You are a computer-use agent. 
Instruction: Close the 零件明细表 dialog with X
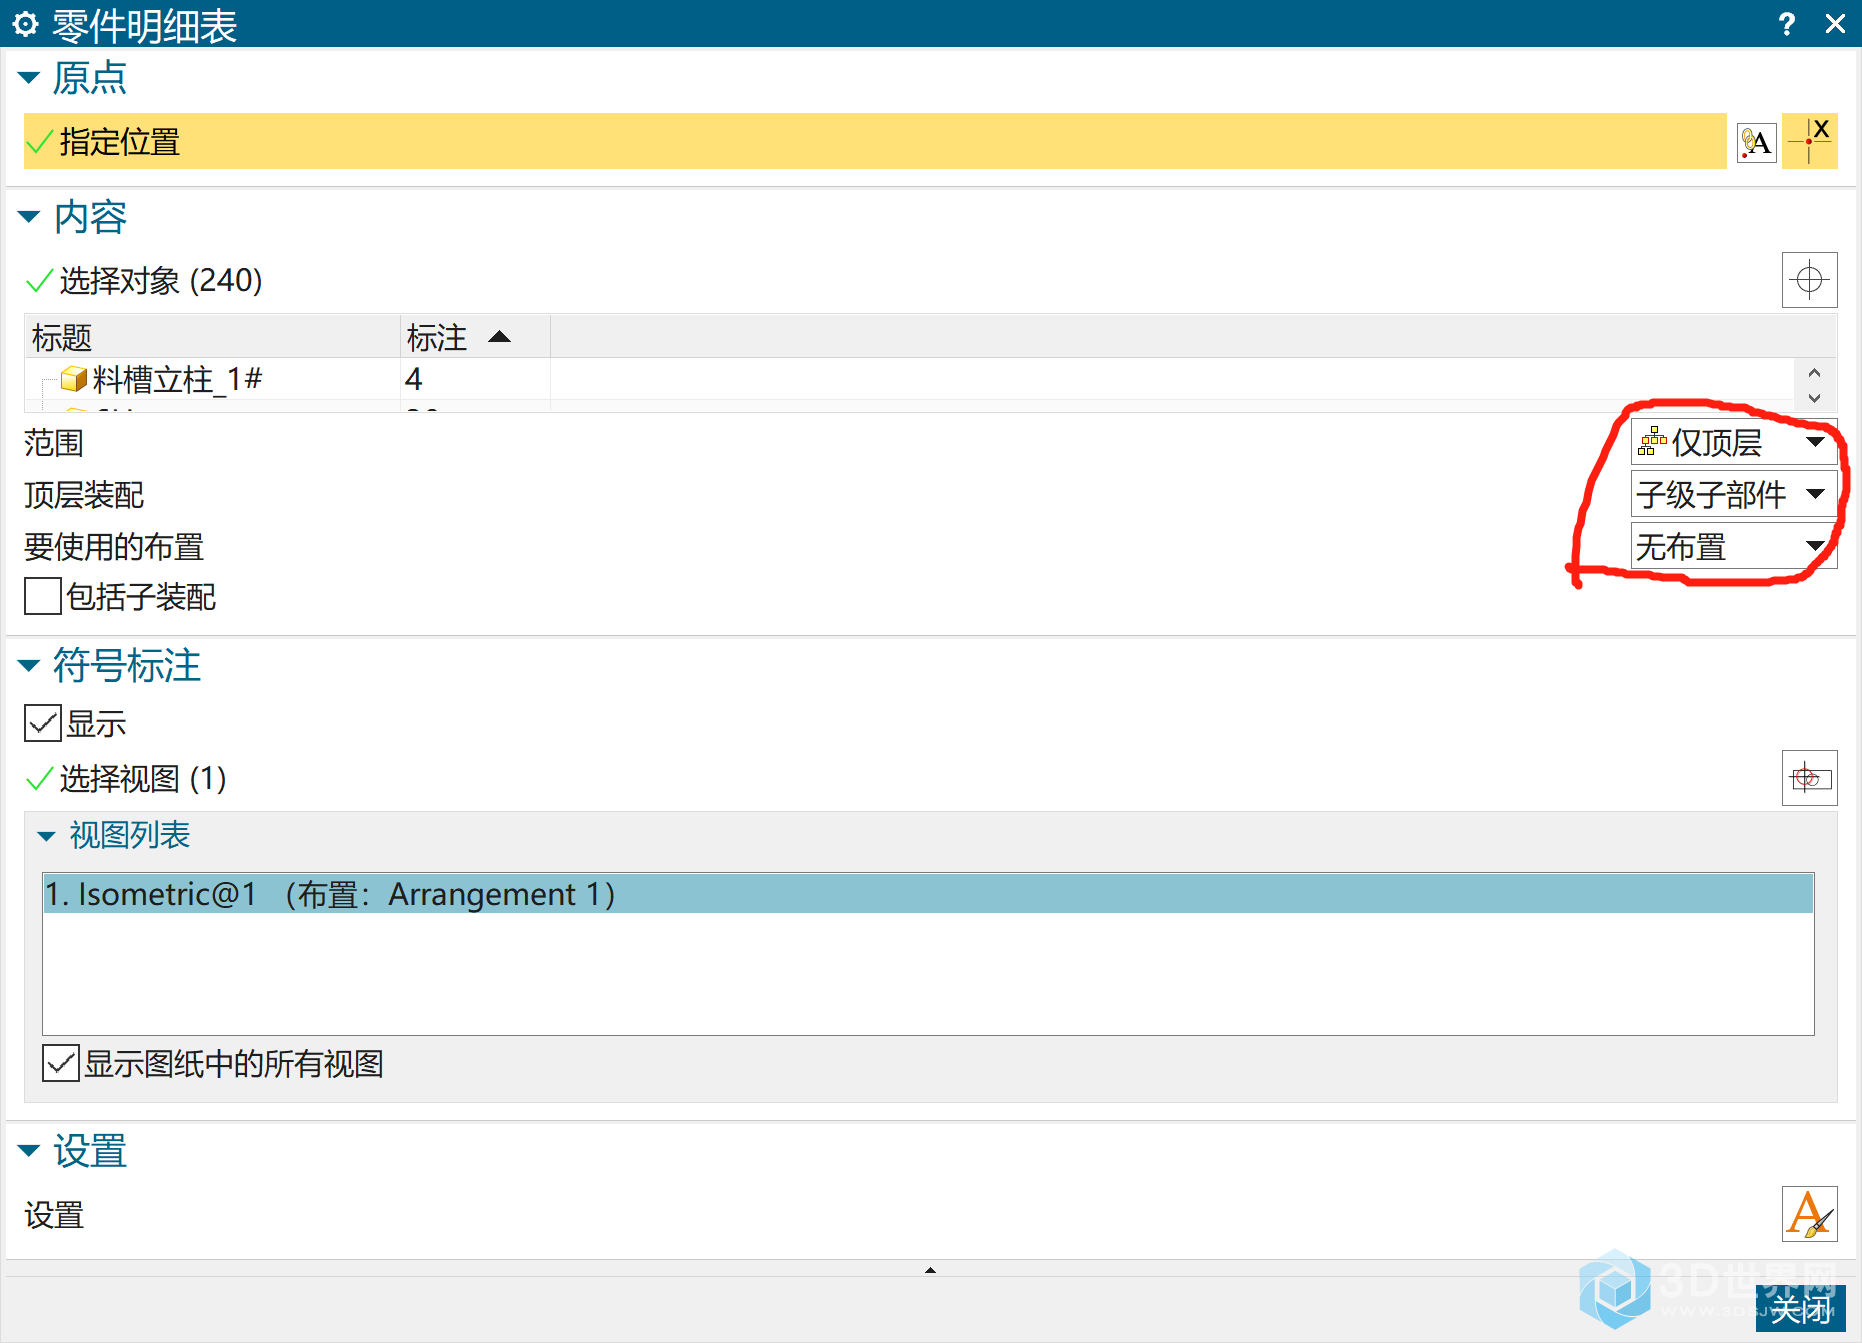[x=1835, y=24]
